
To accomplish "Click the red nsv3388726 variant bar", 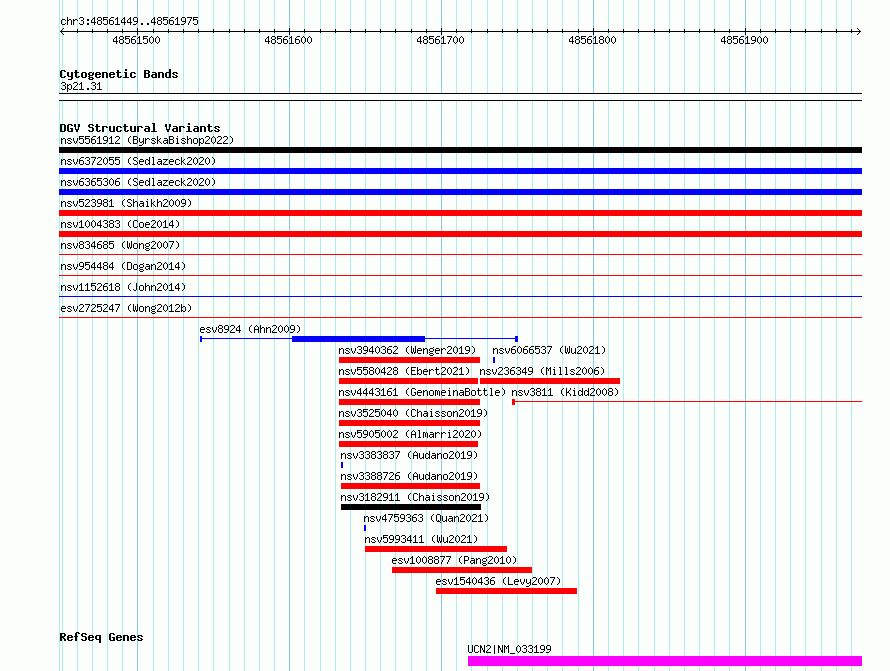I will pos(410,486).
